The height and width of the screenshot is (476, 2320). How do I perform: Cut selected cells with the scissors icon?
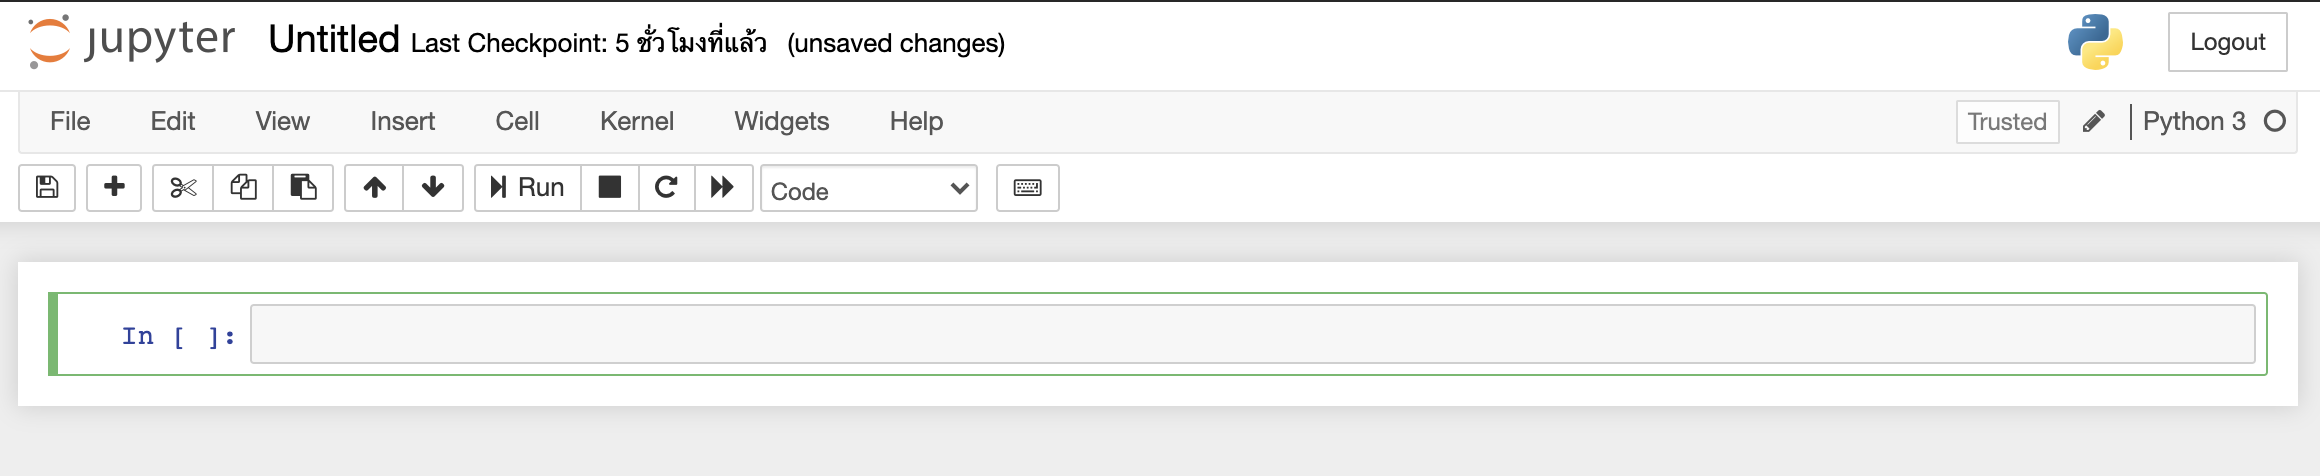183,187
